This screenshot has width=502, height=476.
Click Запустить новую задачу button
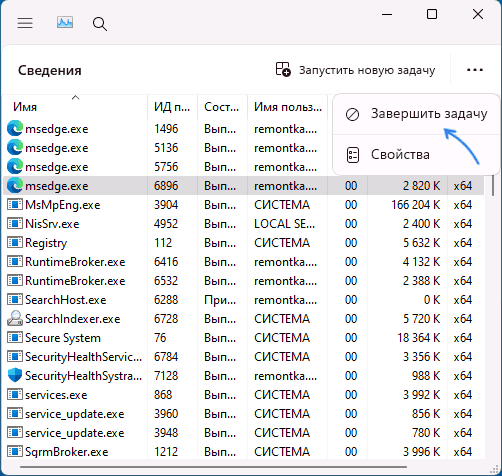tap(355, 70)
